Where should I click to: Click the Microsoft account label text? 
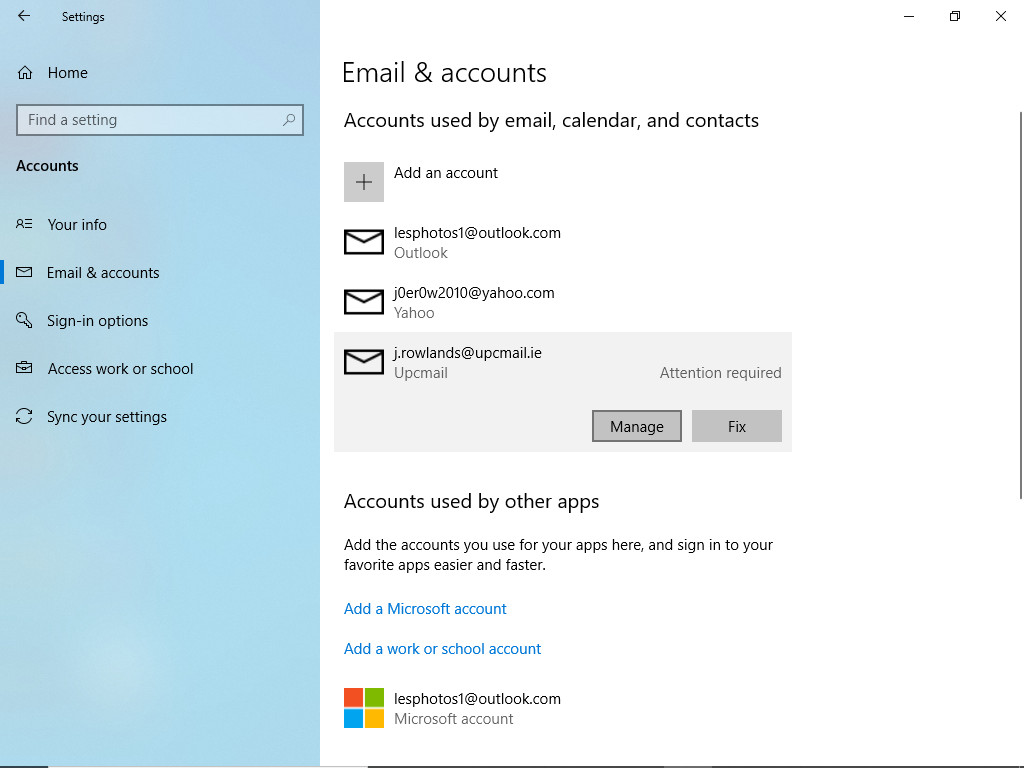click(x=454, y=719)
